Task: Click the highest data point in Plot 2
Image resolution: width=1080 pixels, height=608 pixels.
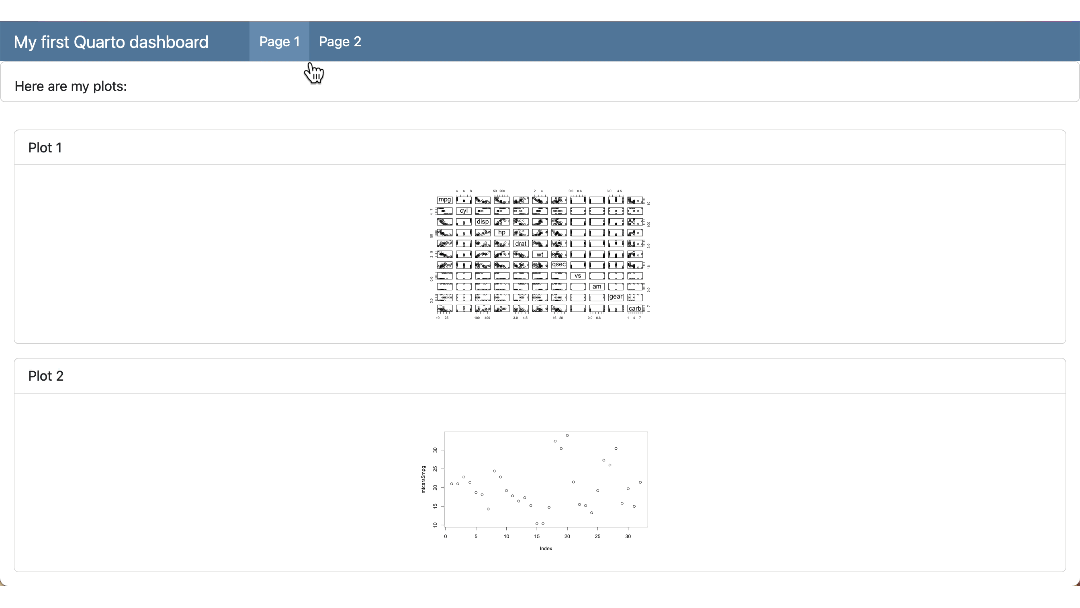Action: pos(567,435)
